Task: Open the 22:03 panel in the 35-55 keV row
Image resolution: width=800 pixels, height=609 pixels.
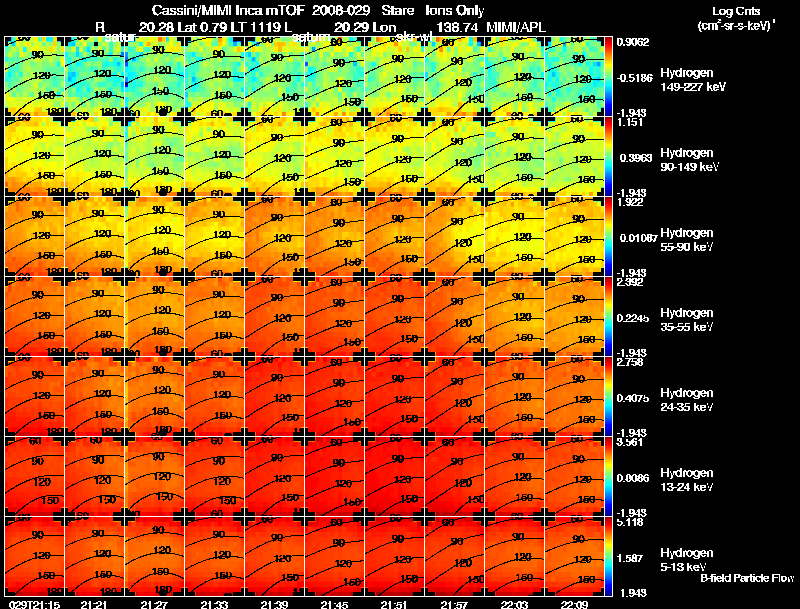Action: [515, 316]
